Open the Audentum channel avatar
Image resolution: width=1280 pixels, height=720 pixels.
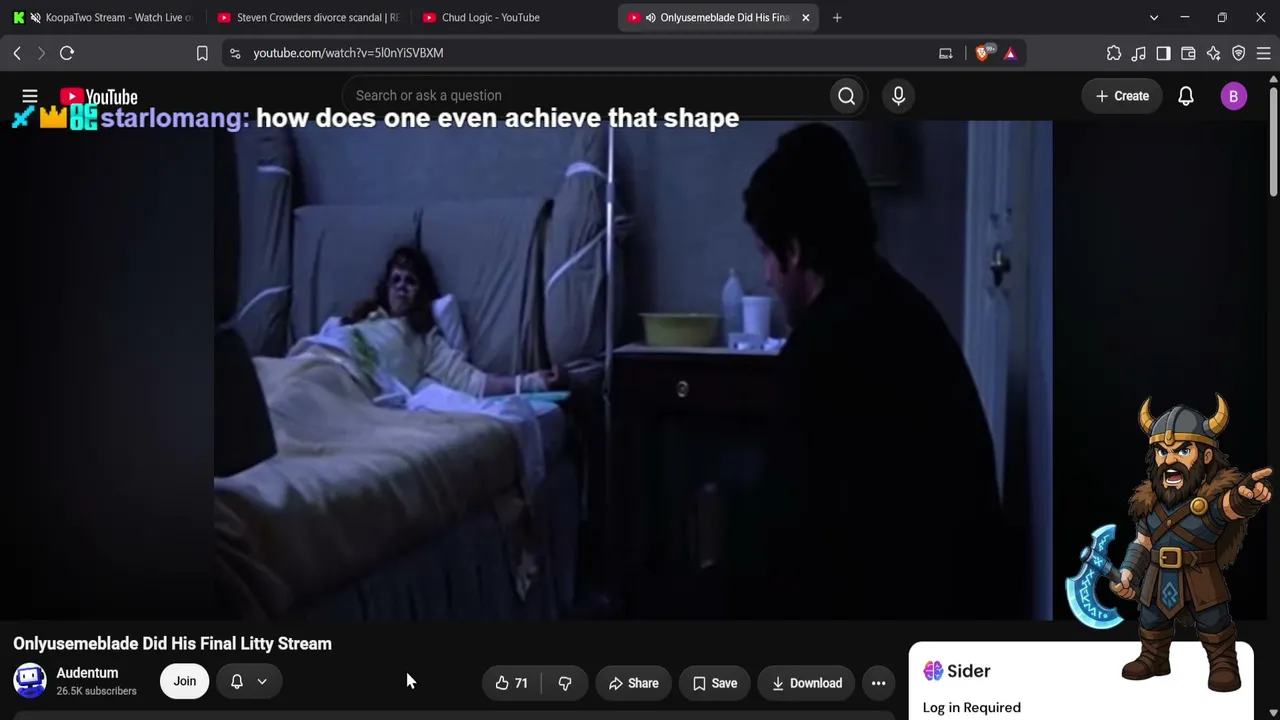coord(30,681)
